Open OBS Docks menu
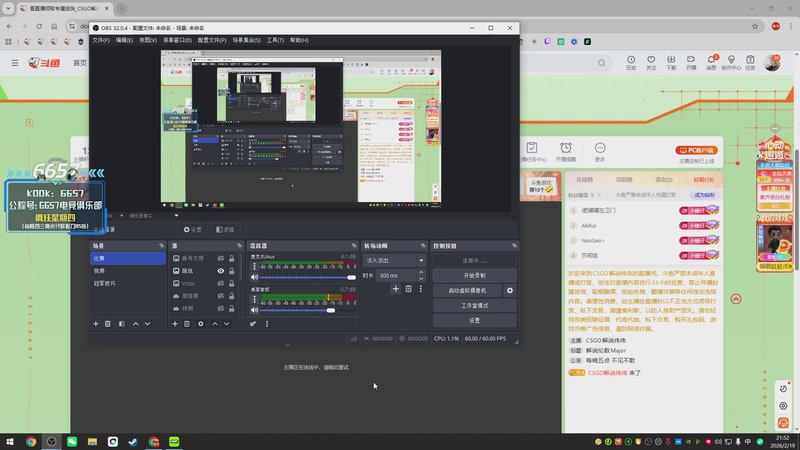 click(177, 40)
